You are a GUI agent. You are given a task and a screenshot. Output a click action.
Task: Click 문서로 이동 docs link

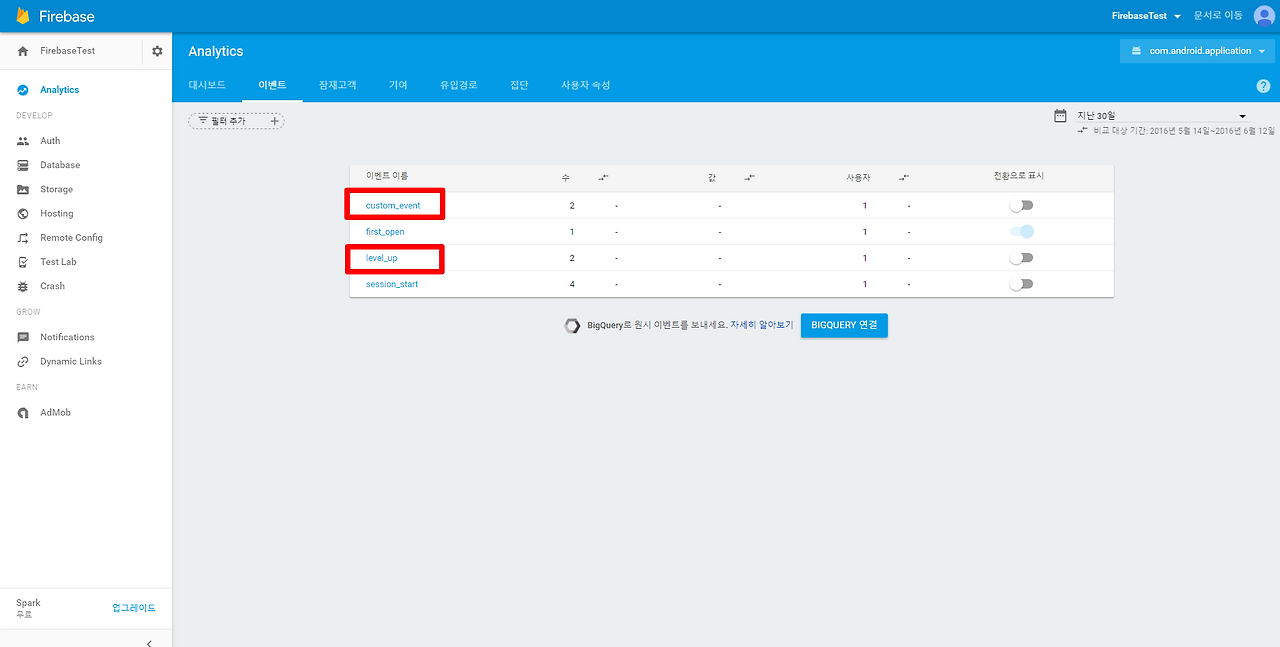1218,16
